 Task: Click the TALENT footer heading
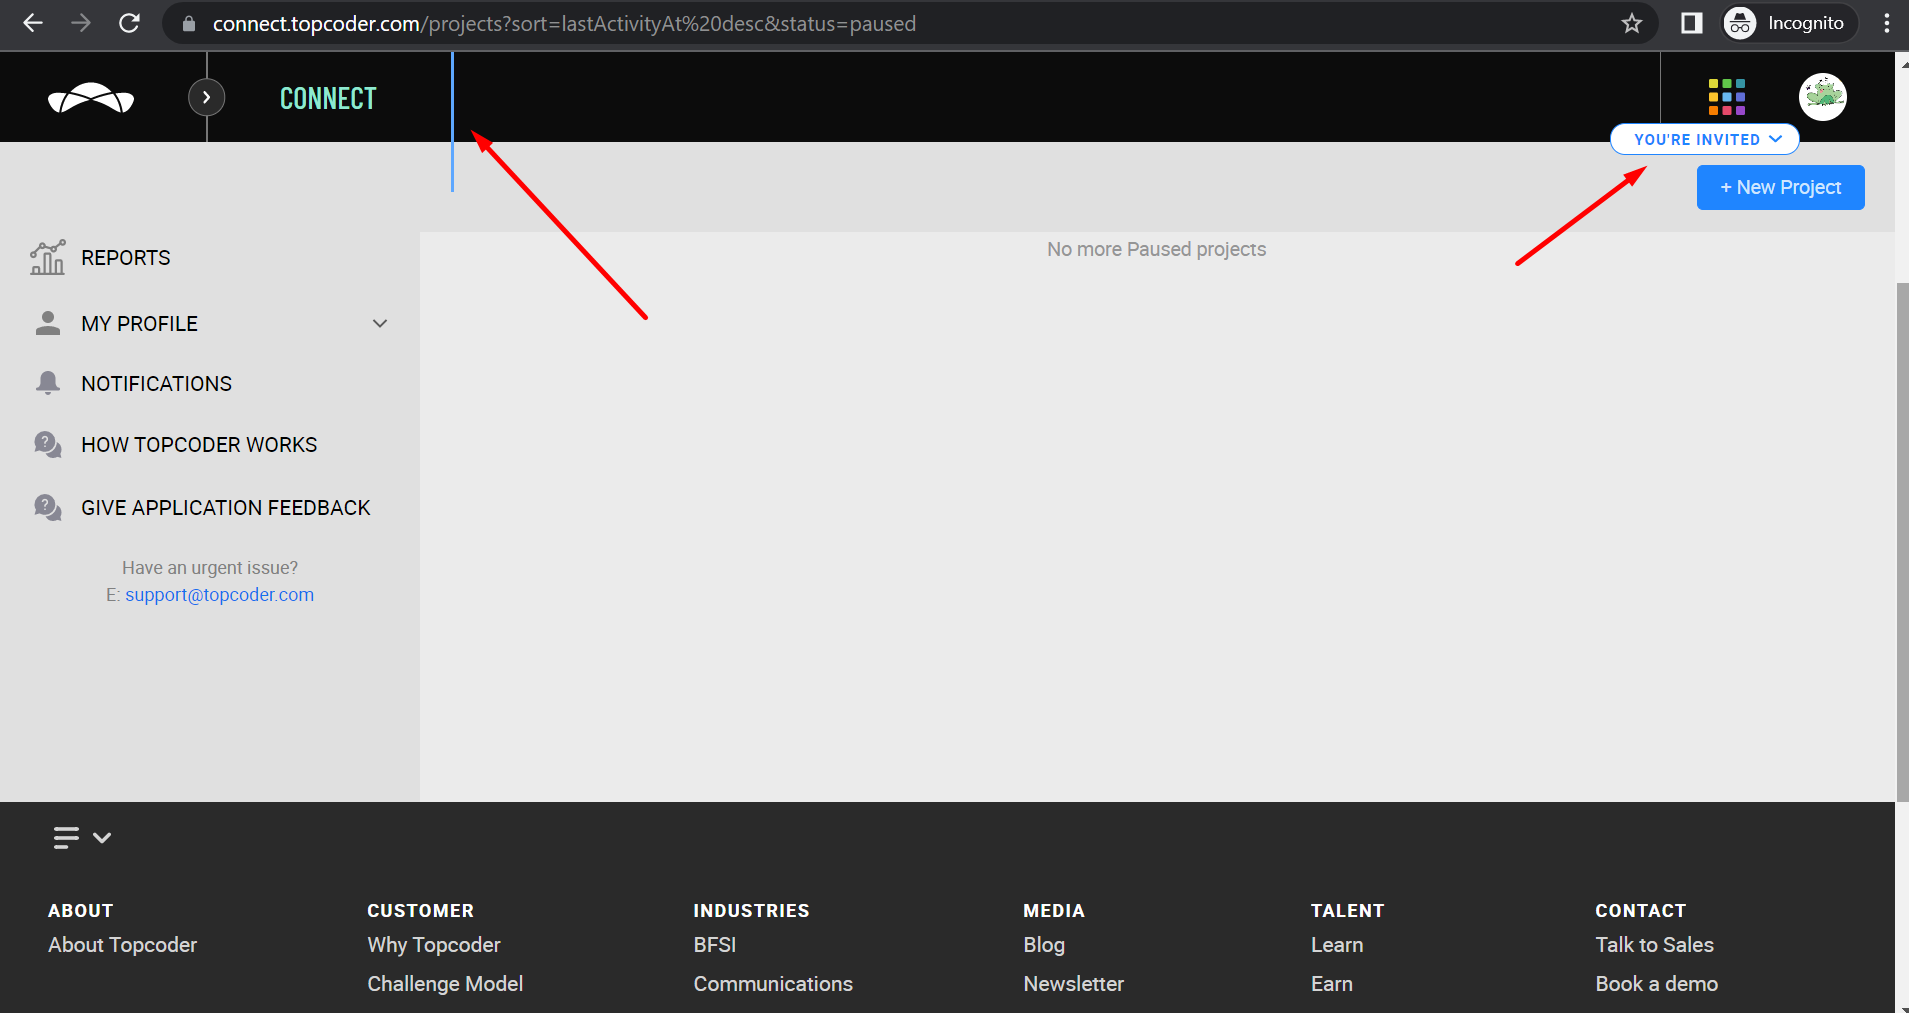pos(1347,911)
